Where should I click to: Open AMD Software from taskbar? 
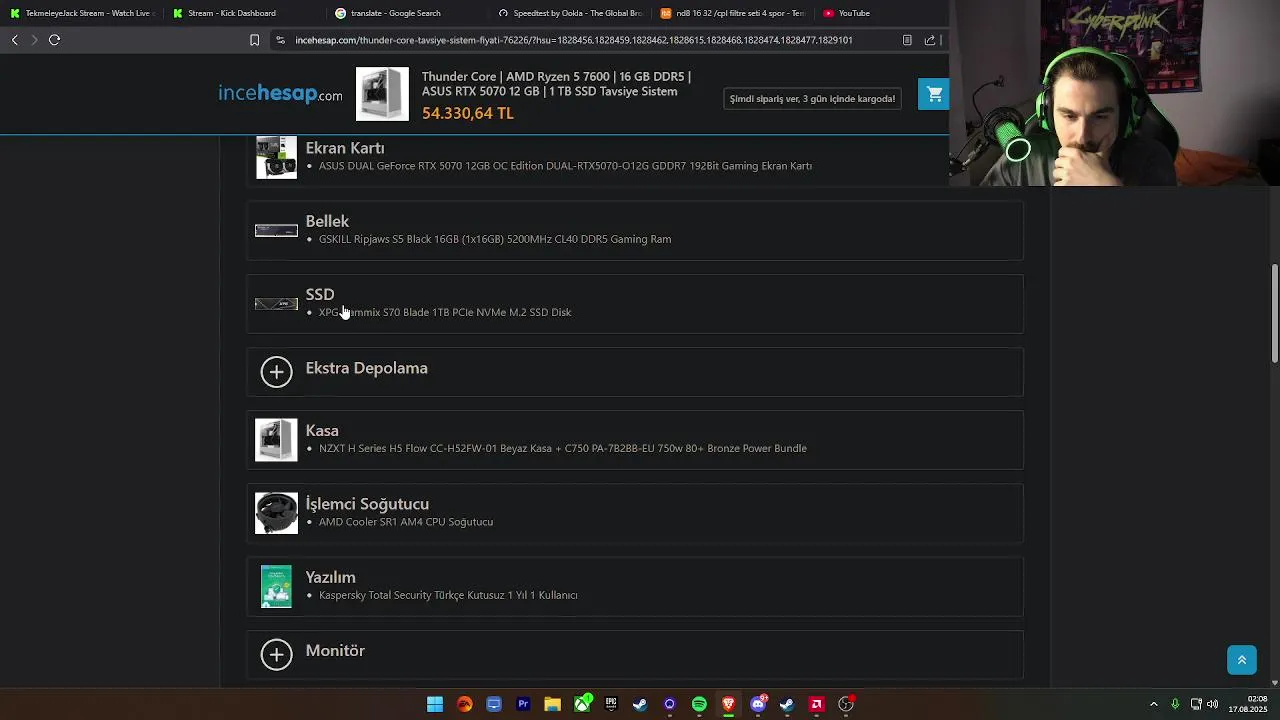816,704
